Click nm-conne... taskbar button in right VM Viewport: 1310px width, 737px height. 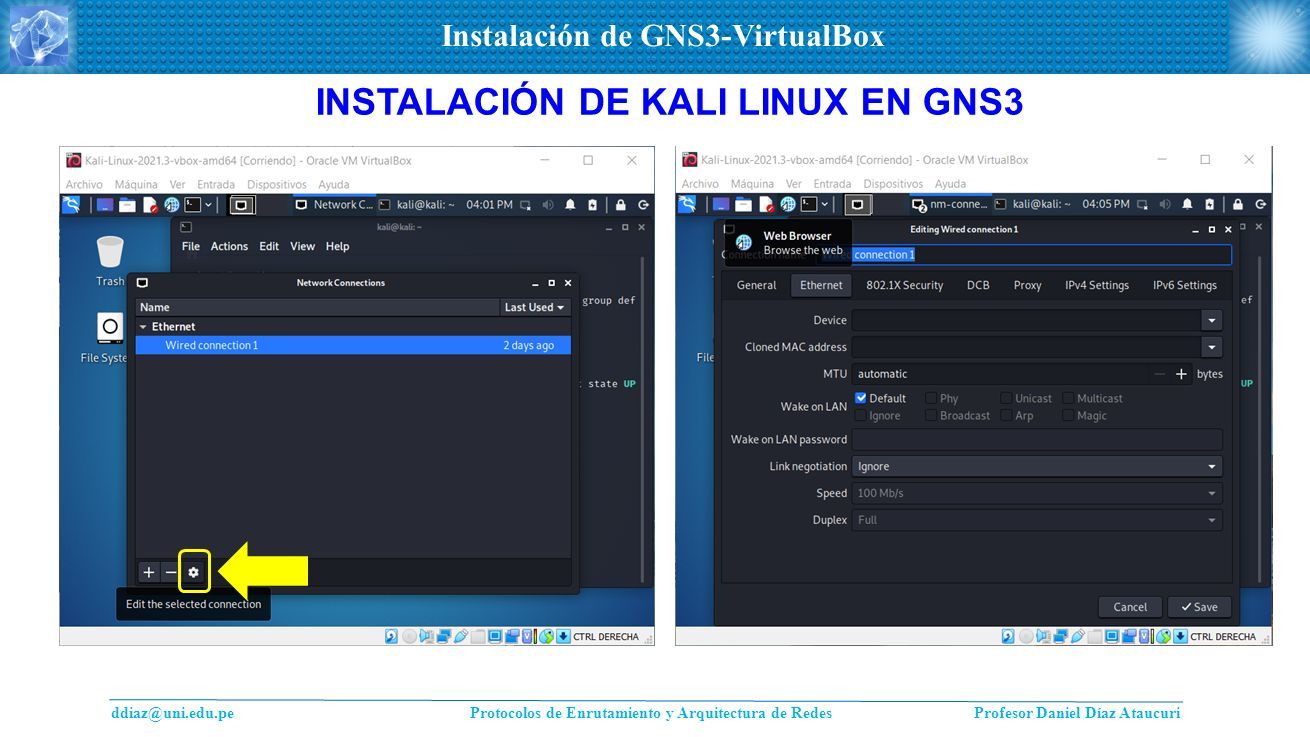point(950,204)
